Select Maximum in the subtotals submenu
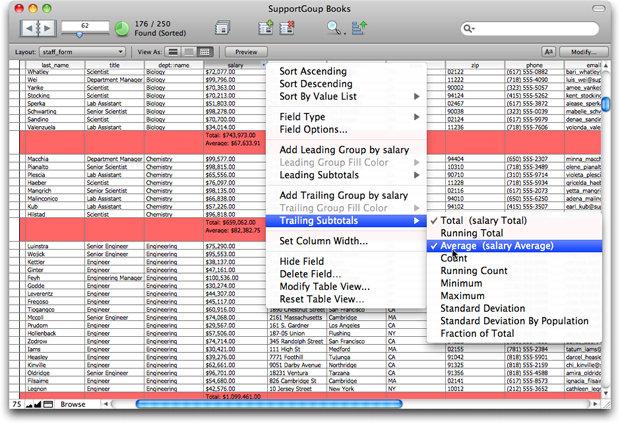 [x=514, y=296]
